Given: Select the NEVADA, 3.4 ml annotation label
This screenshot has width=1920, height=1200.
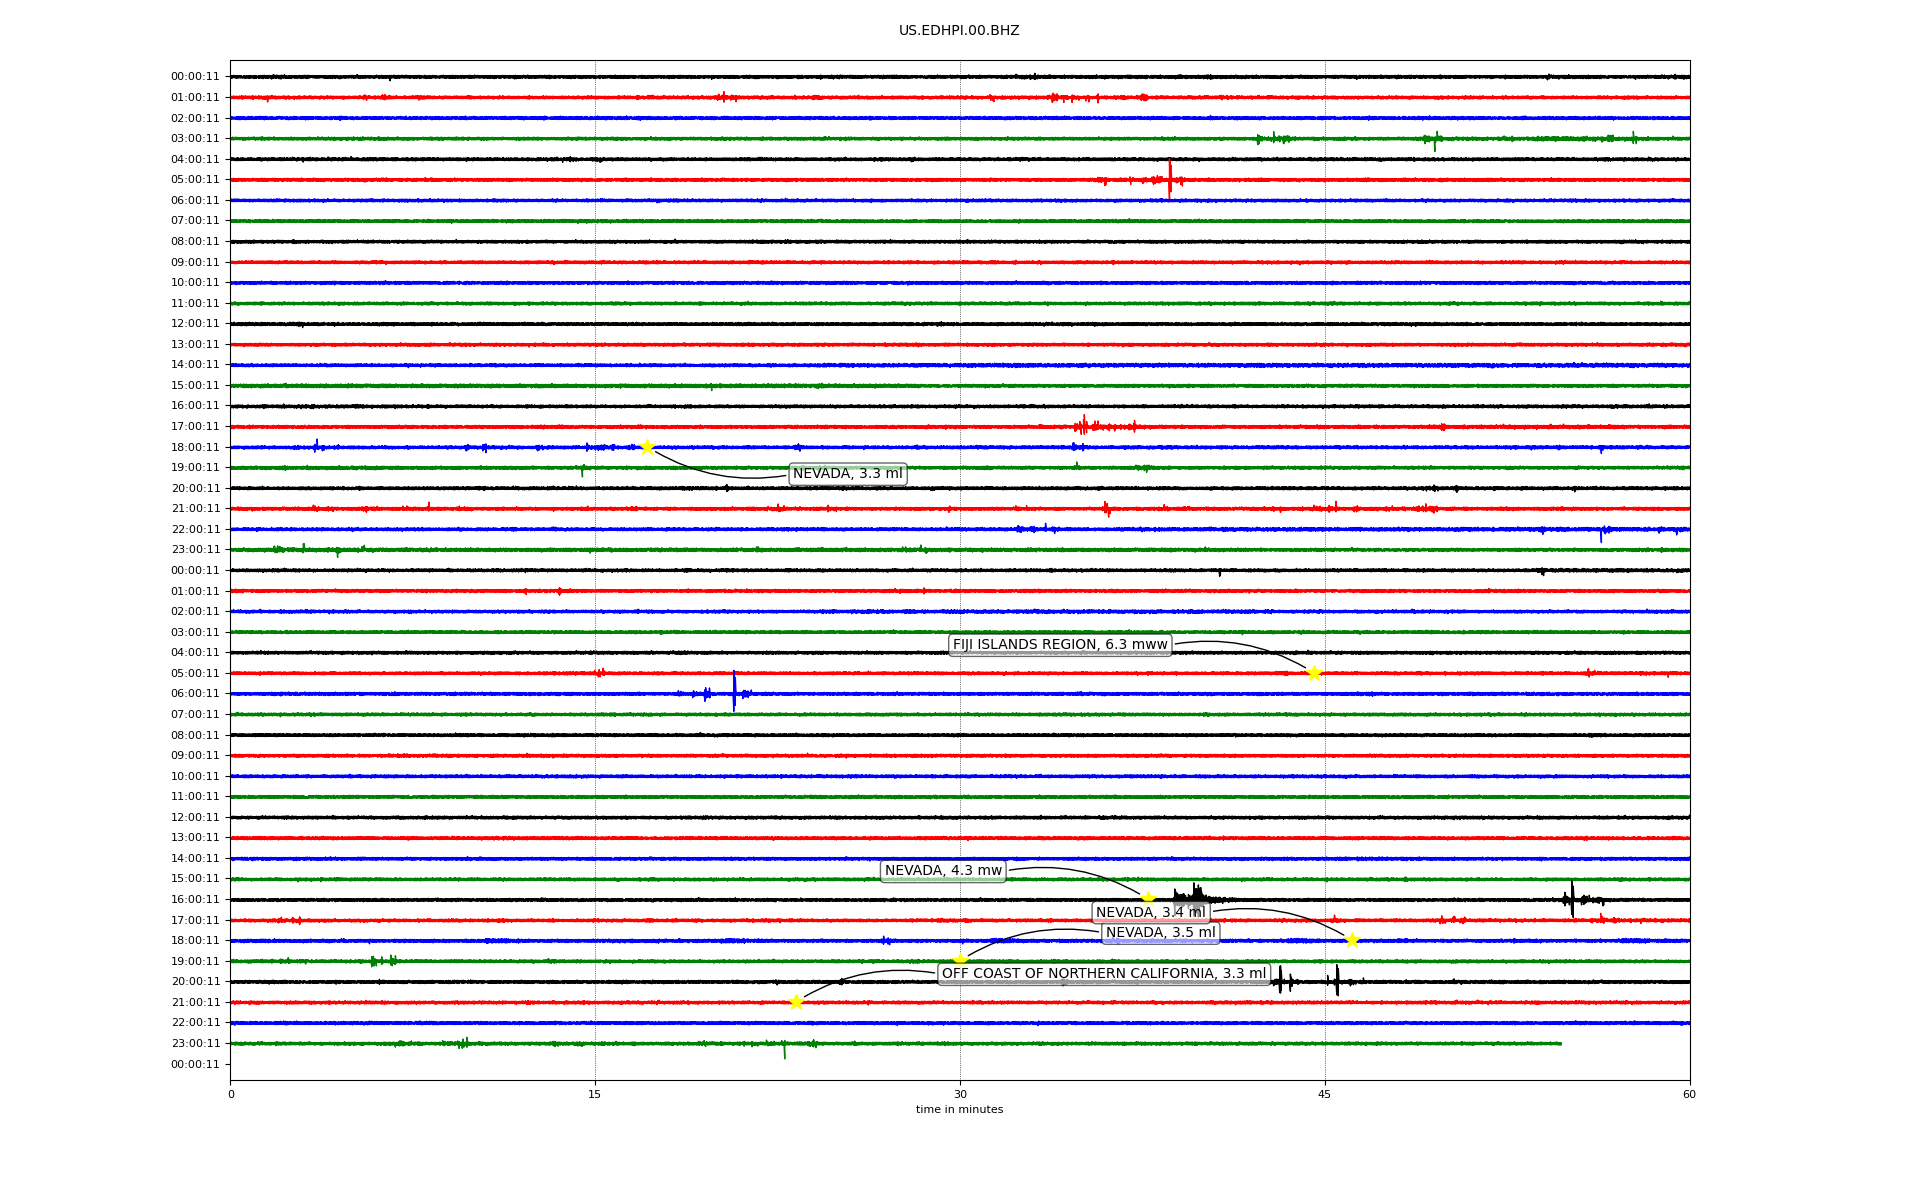Looking at the screenshot, I should [x=1150, y=912].
